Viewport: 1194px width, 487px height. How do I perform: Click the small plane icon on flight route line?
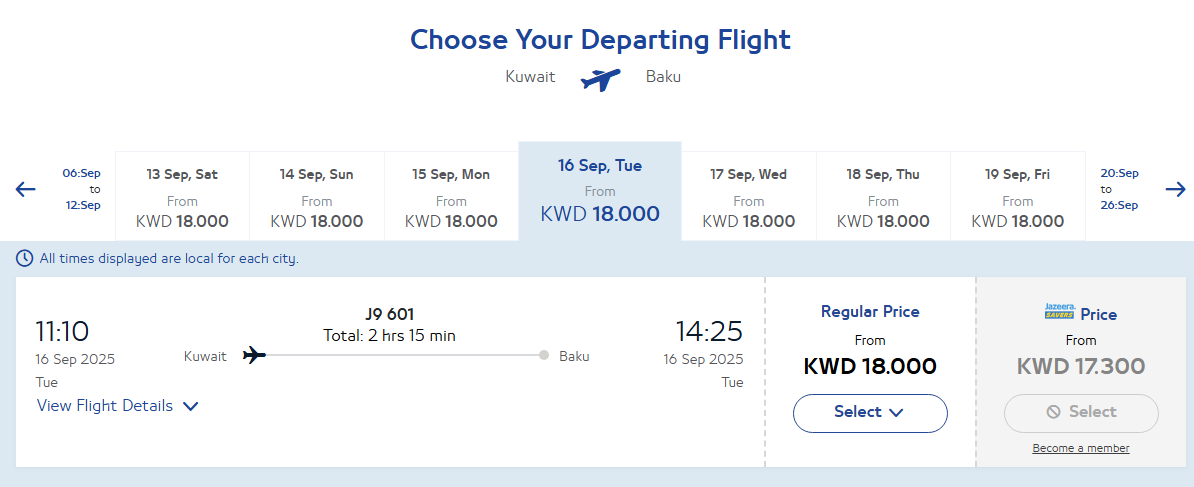[x=254, y=355]
